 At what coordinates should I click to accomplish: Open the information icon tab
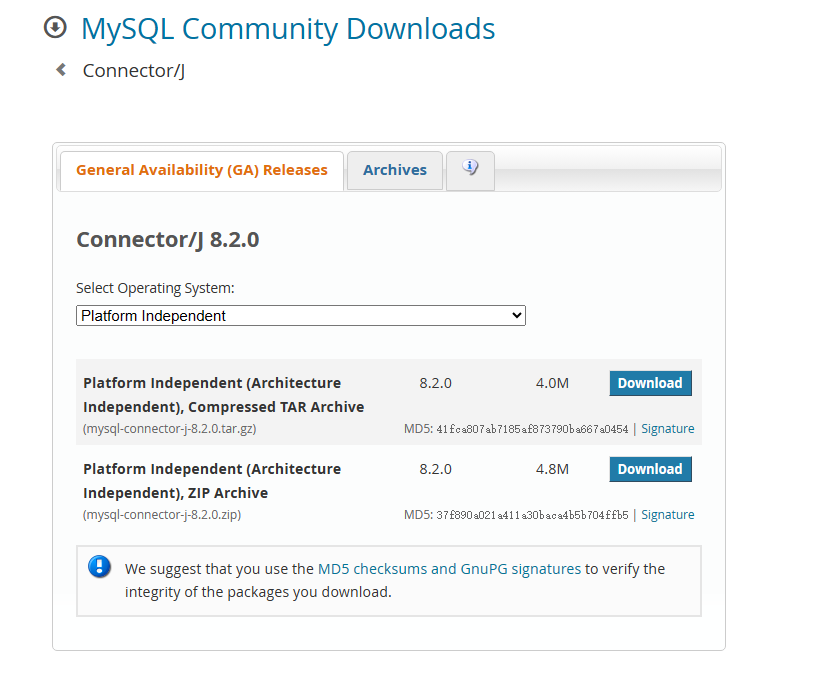pyautogui.click(x=470, y=169)
